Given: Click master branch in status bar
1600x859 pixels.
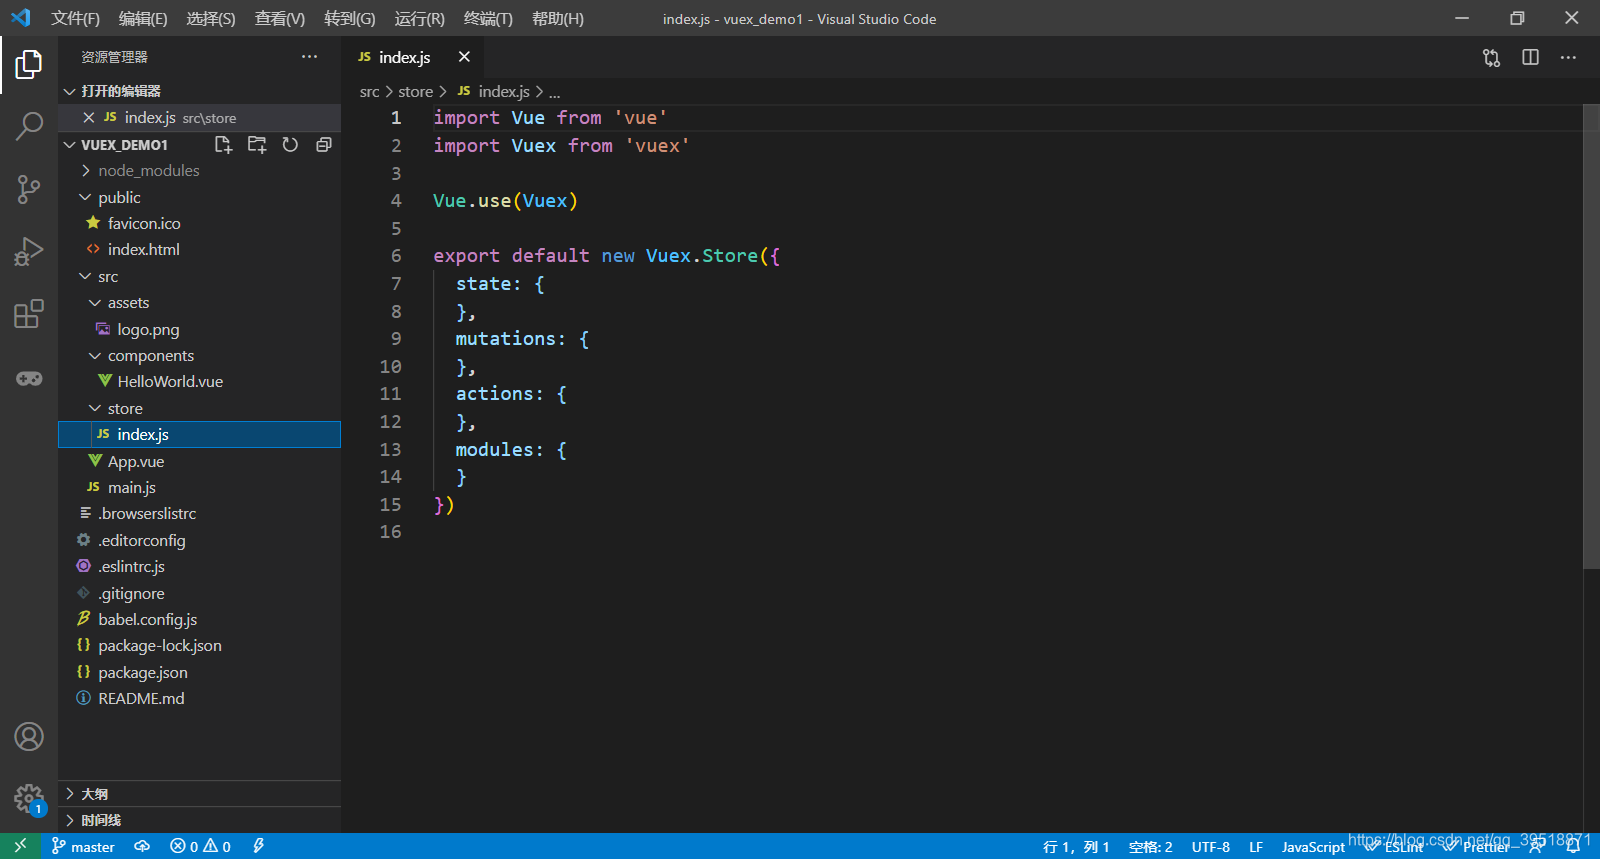Looking at the screenshot, I should tap(83, 846).
